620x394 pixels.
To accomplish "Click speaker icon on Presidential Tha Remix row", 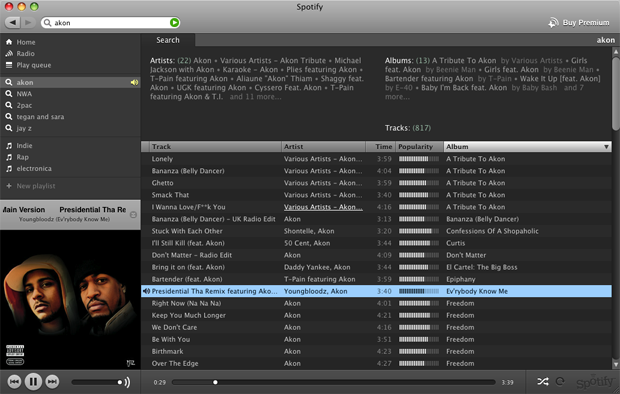I will [146, 291].
